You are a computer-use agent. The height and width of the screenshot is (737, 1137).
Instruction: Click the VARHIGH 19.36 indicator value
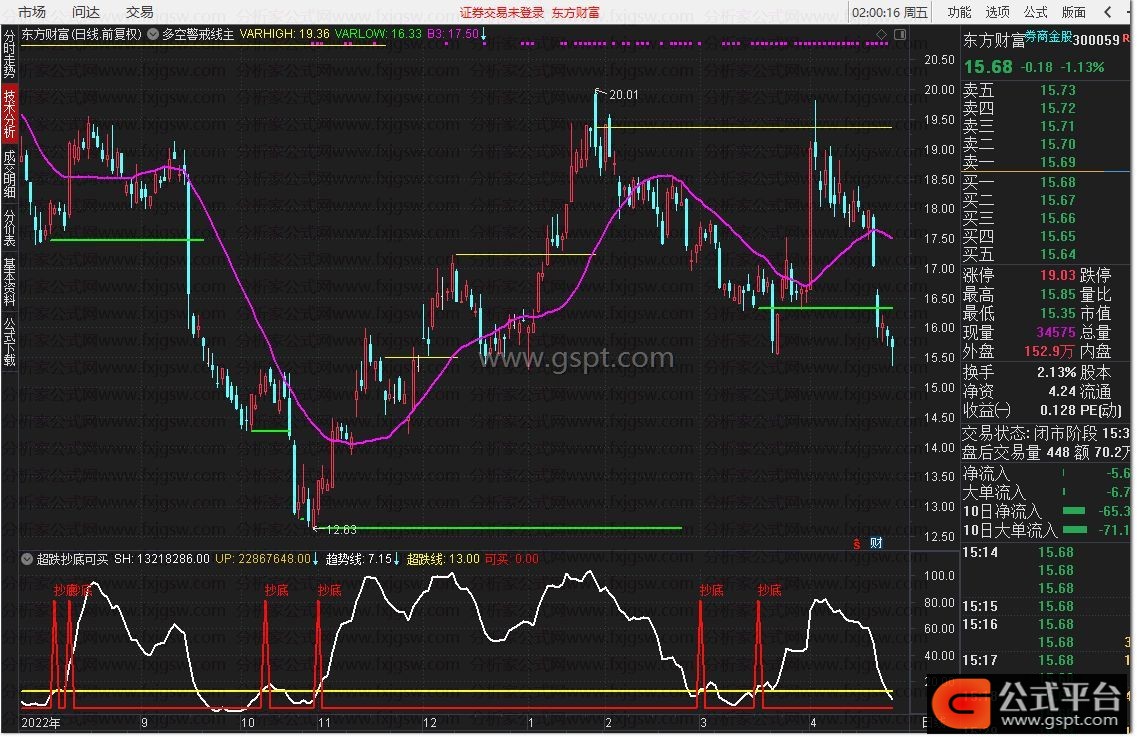pos(284,34)
